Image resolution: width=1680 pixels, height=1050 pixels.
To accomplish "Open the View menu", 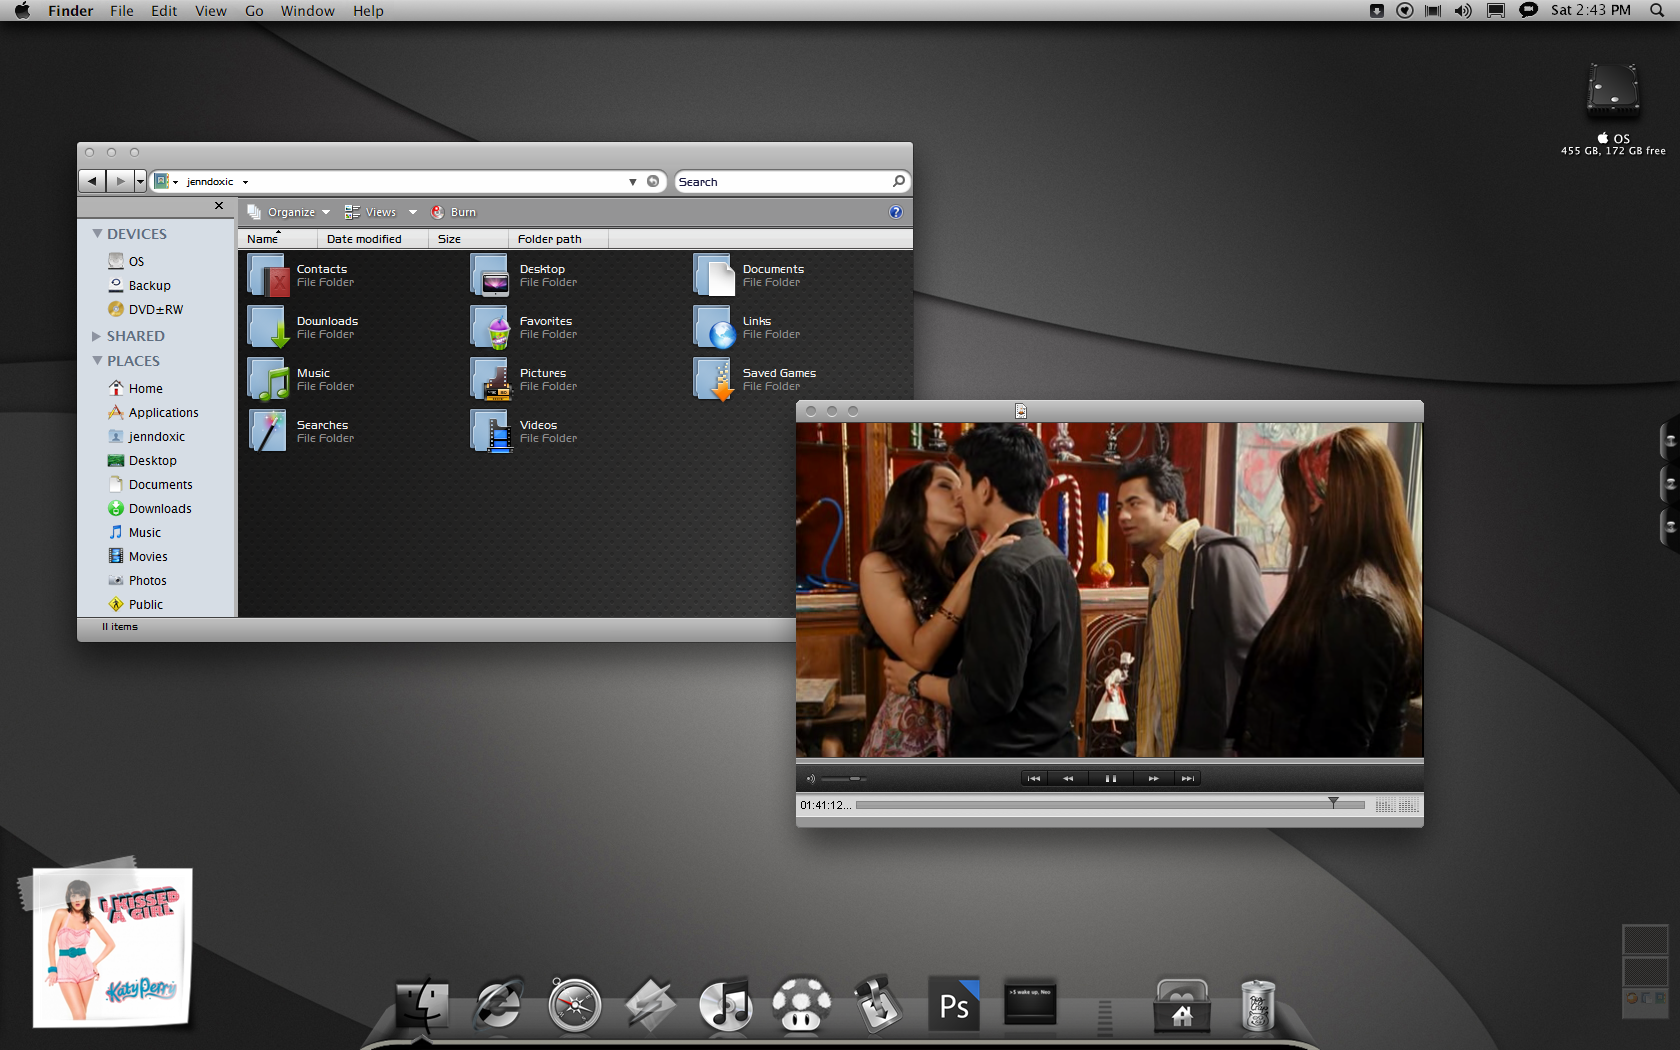I will (211, 10).
